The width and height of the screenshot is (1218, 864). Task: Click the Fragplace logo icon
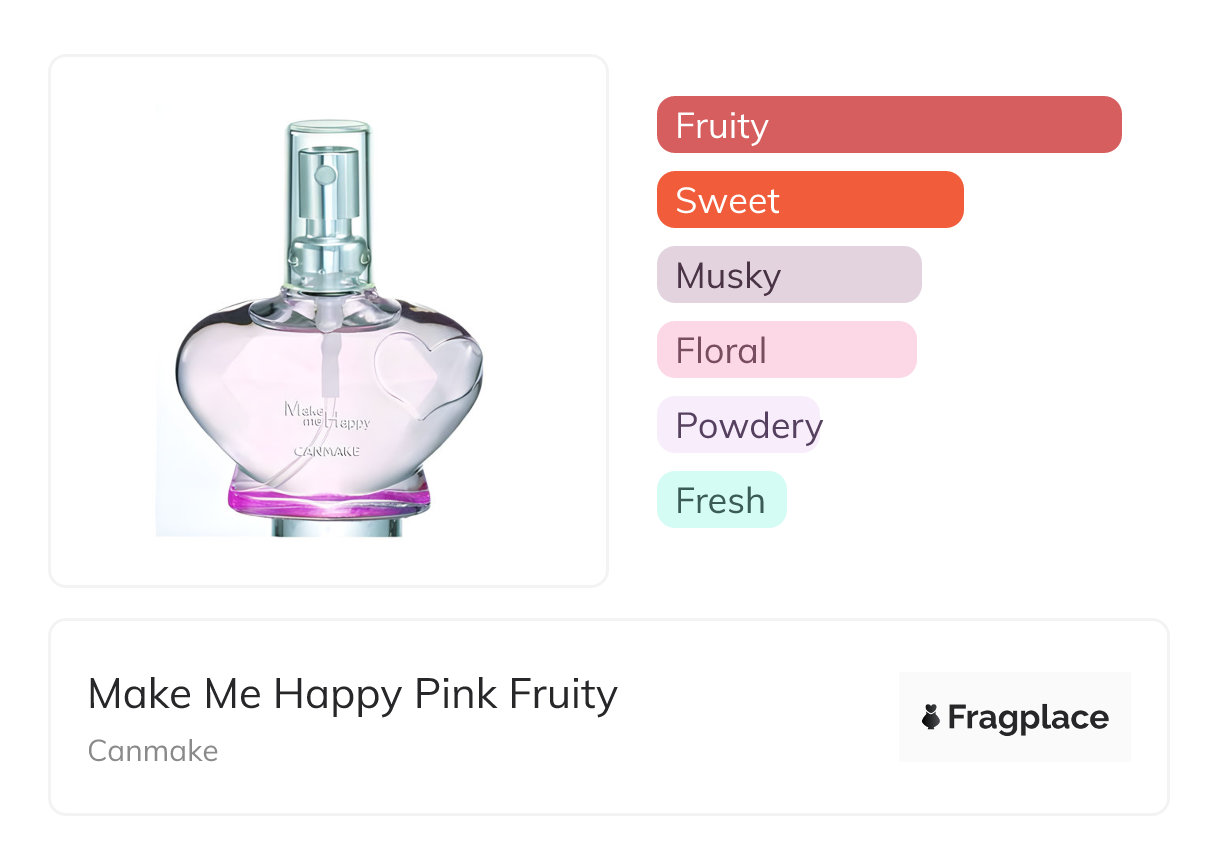(x=931, y=717)
